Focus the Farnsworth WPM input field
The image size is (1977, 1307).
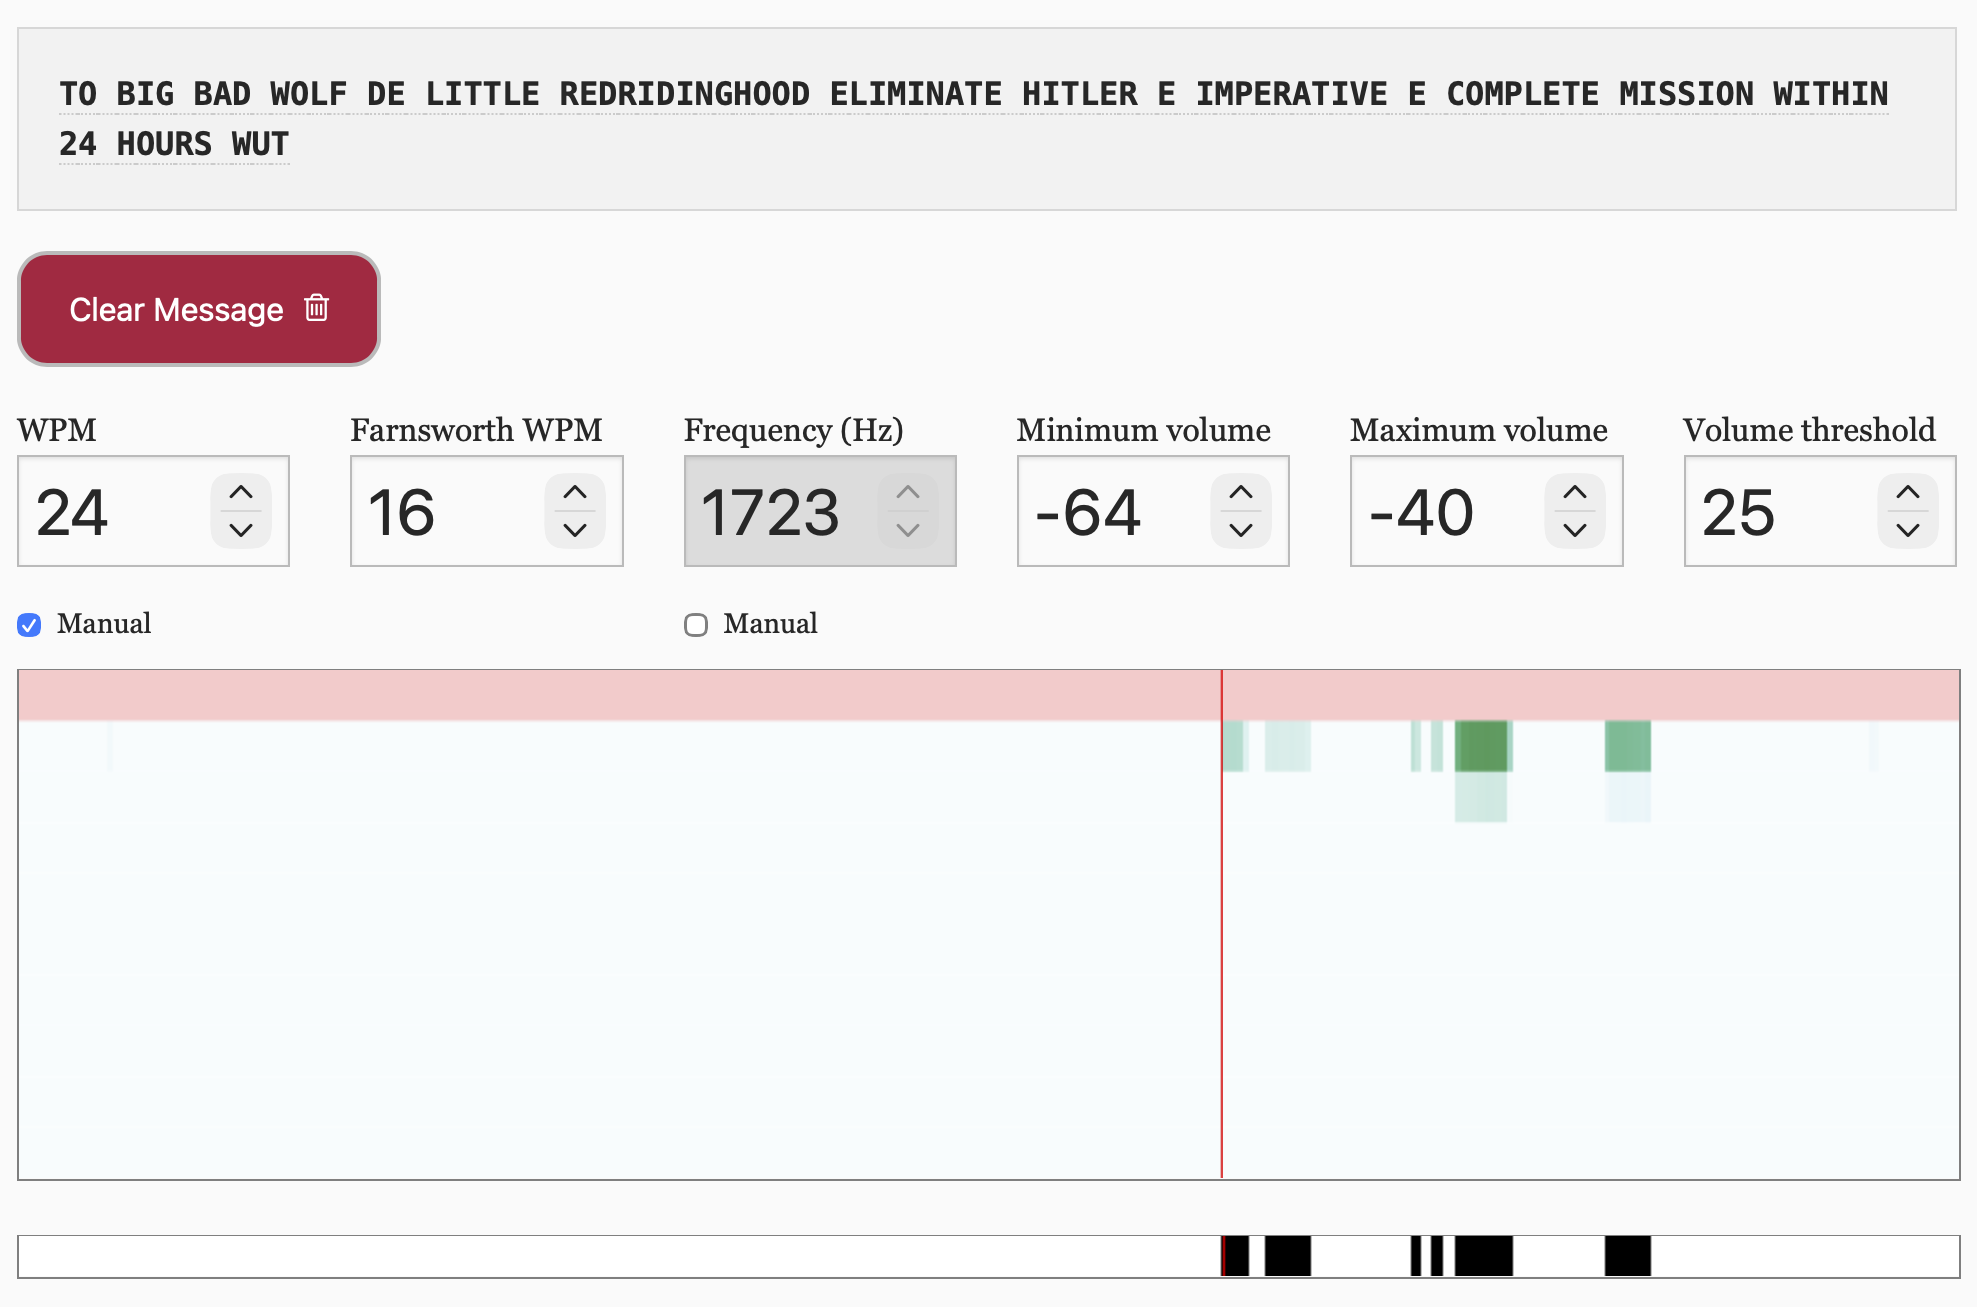(440, 512)
